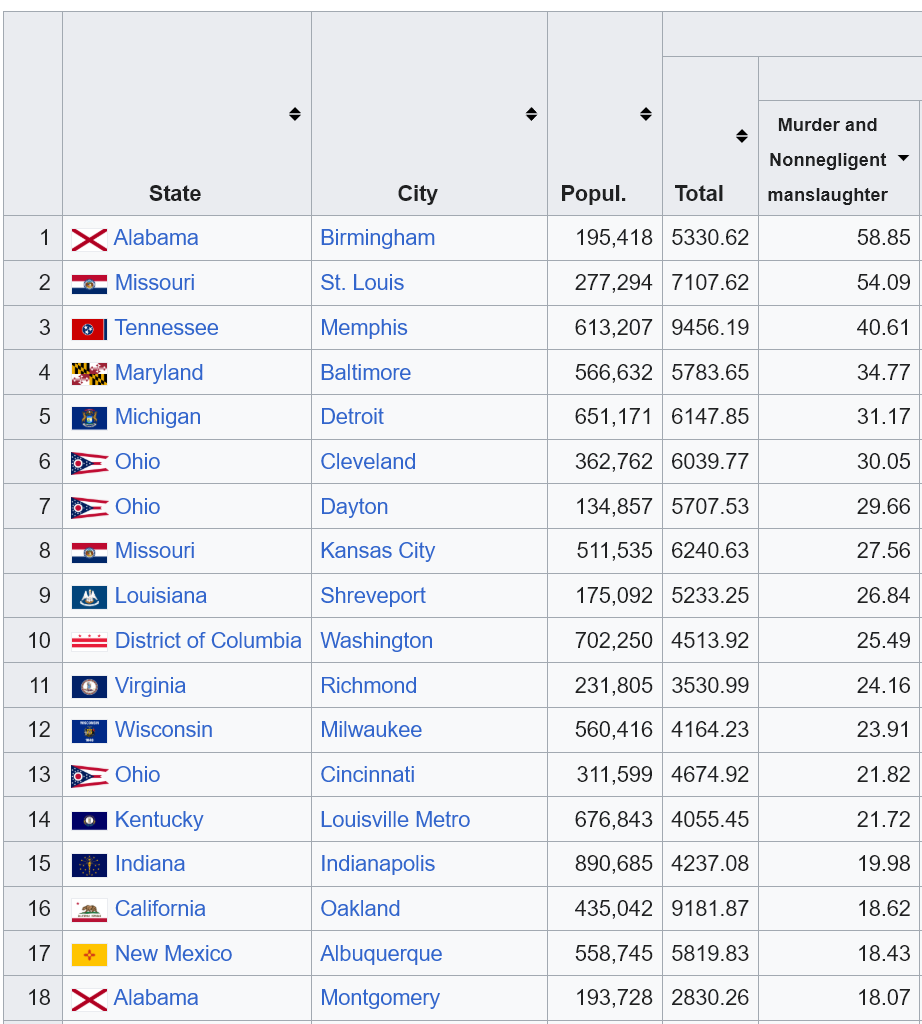Viewport: 922px width, 1024px height.
Task: Click Maryland flag icon
Action: [x=89, y=374]
